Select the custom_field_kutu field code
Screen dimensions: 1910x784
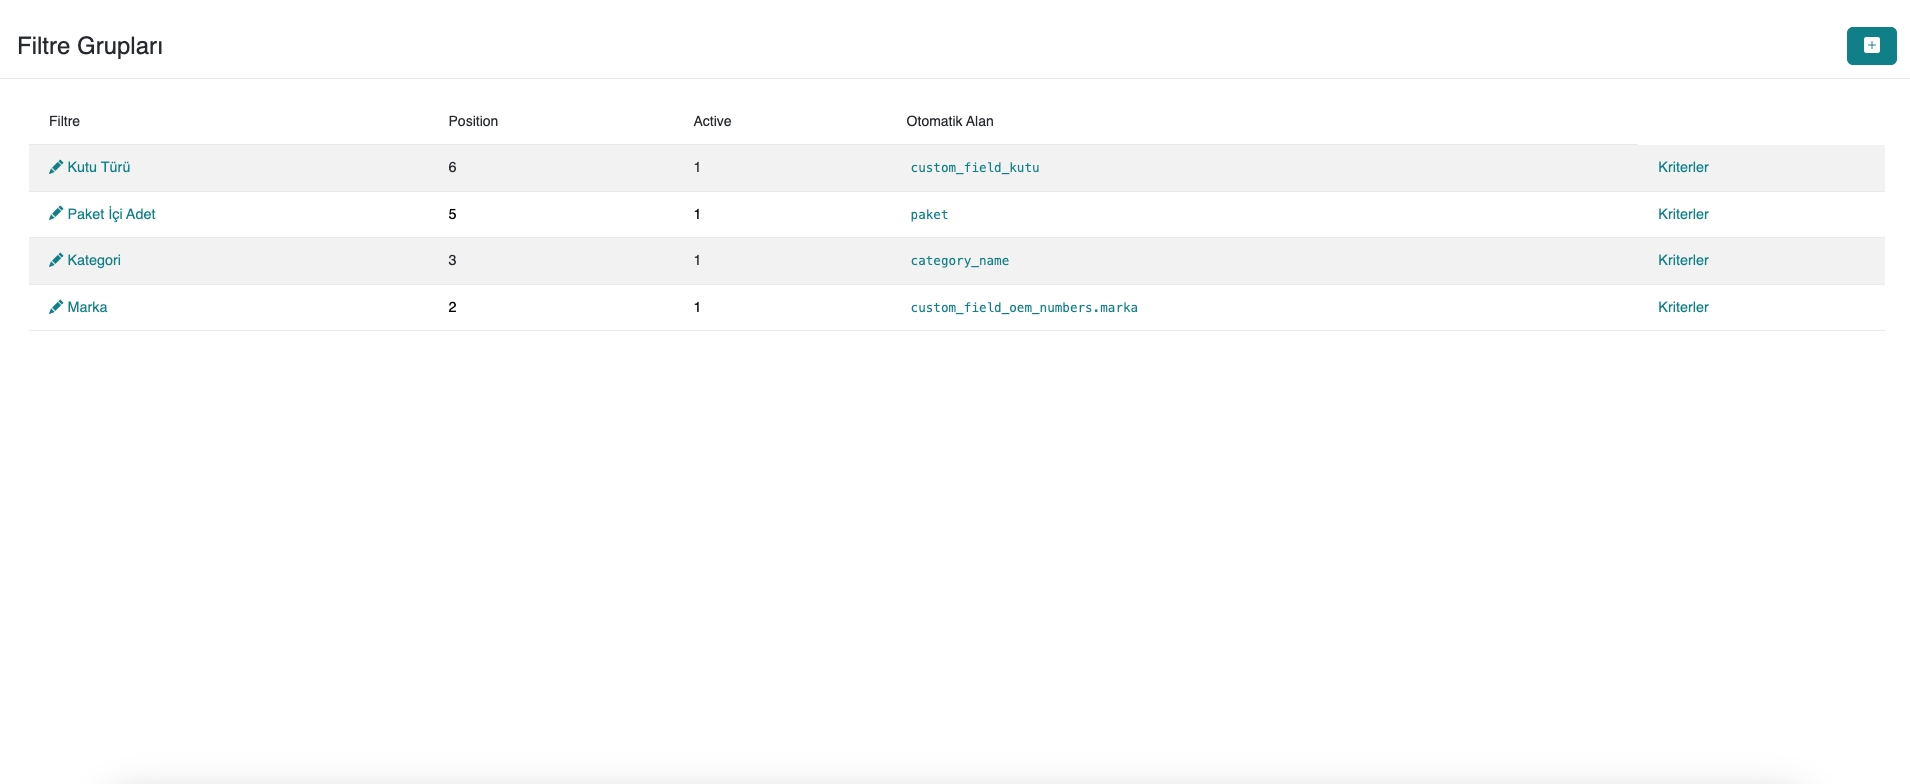pos(974,168)
